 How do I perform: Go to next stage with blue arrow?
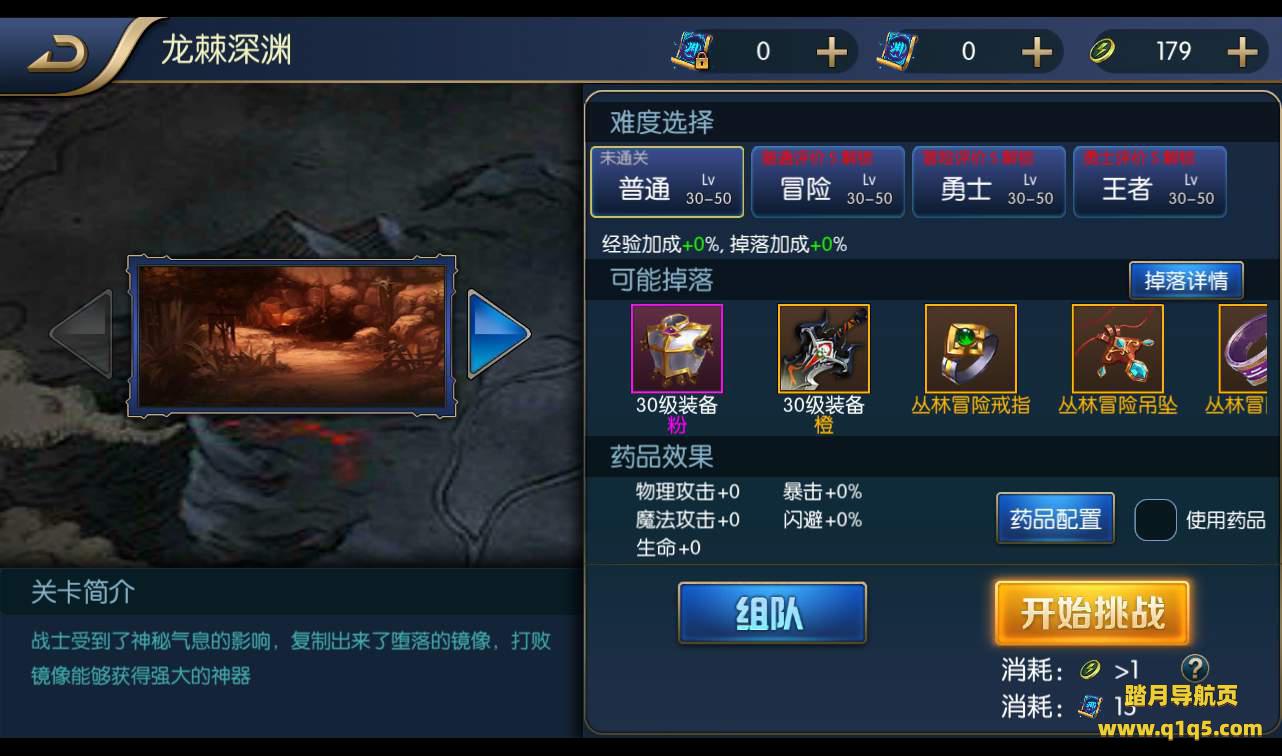(x=498, y=334)
